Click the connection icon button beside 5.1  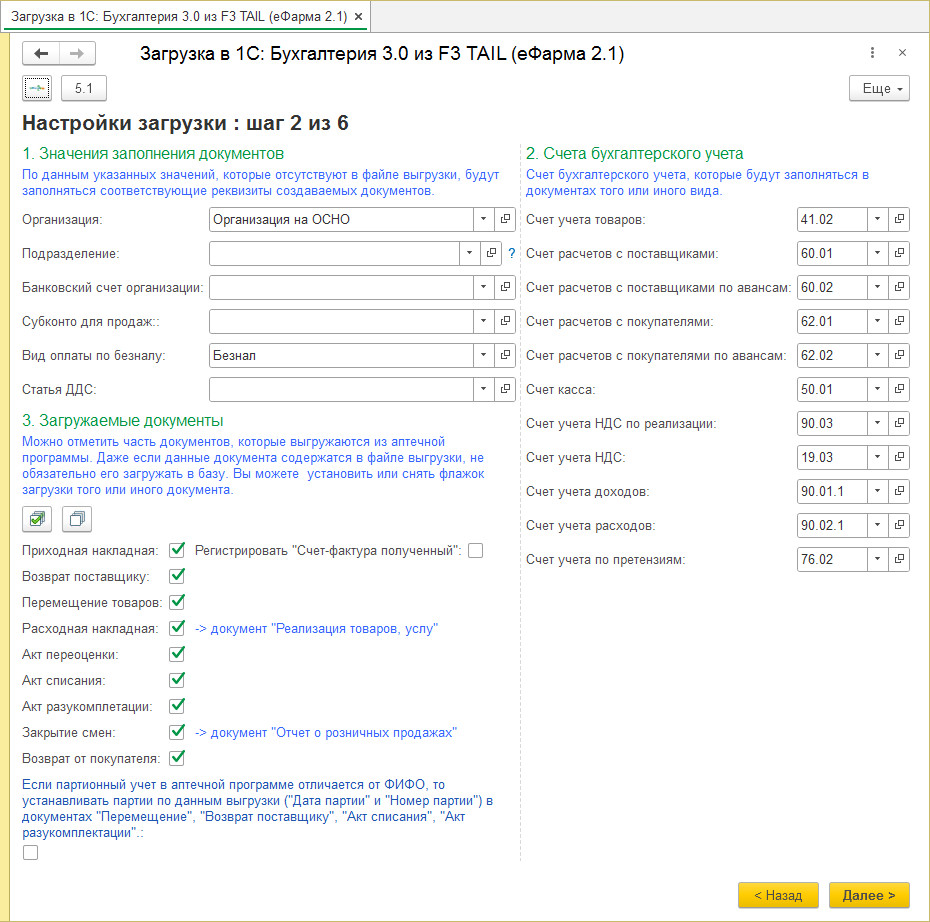(37, 88)
